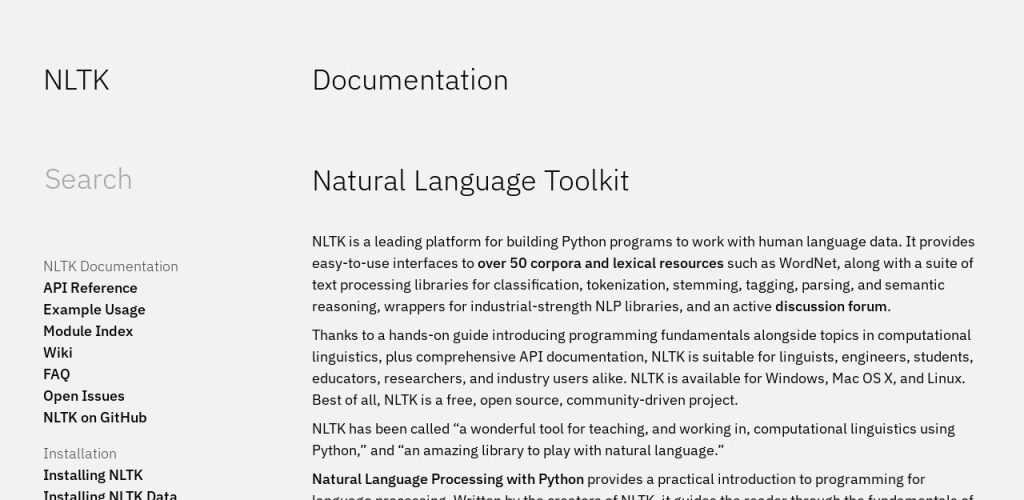Click 'over 50 corpora and lexical resources' link
The image size is (1024, 500).
point(600,264)
